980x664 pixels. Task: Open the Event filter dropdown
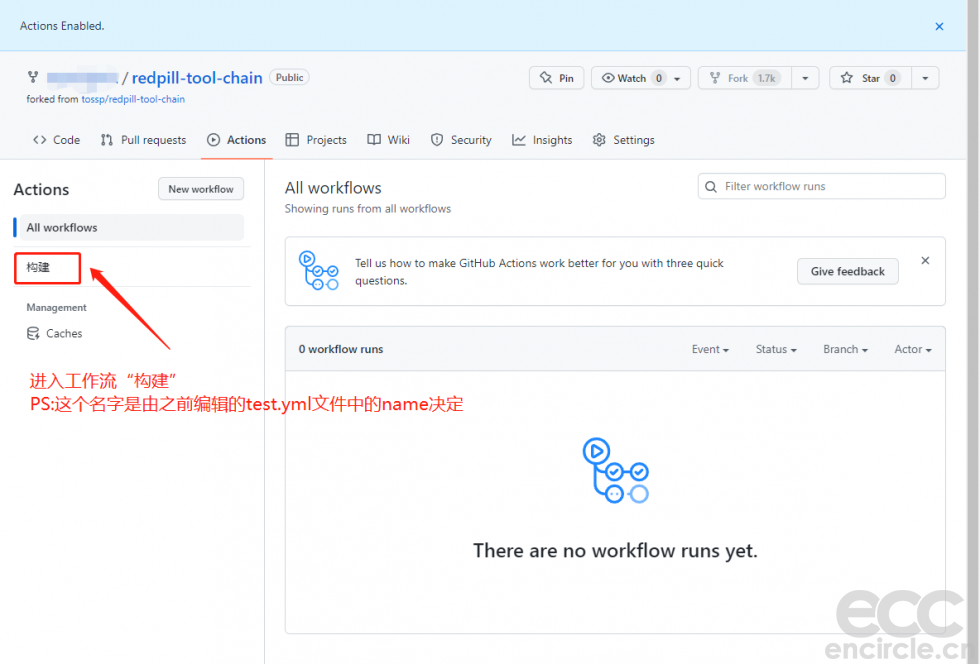point(710,350)
